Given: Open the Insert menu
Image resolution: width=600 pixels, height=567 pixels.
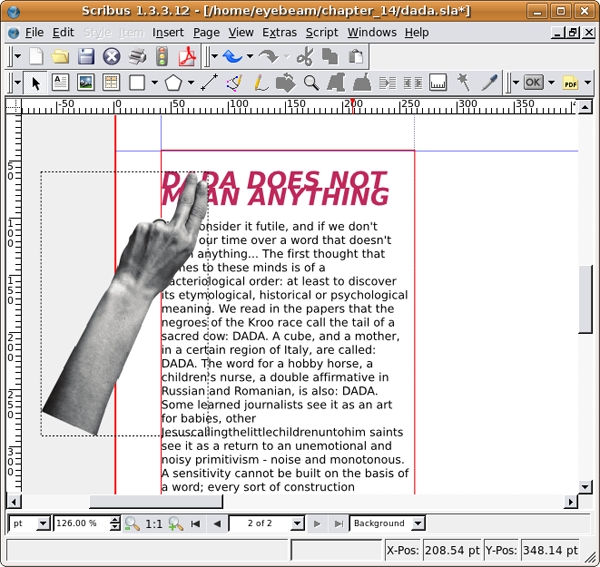Looking at the screenshot, I should (x=168, y=32).
